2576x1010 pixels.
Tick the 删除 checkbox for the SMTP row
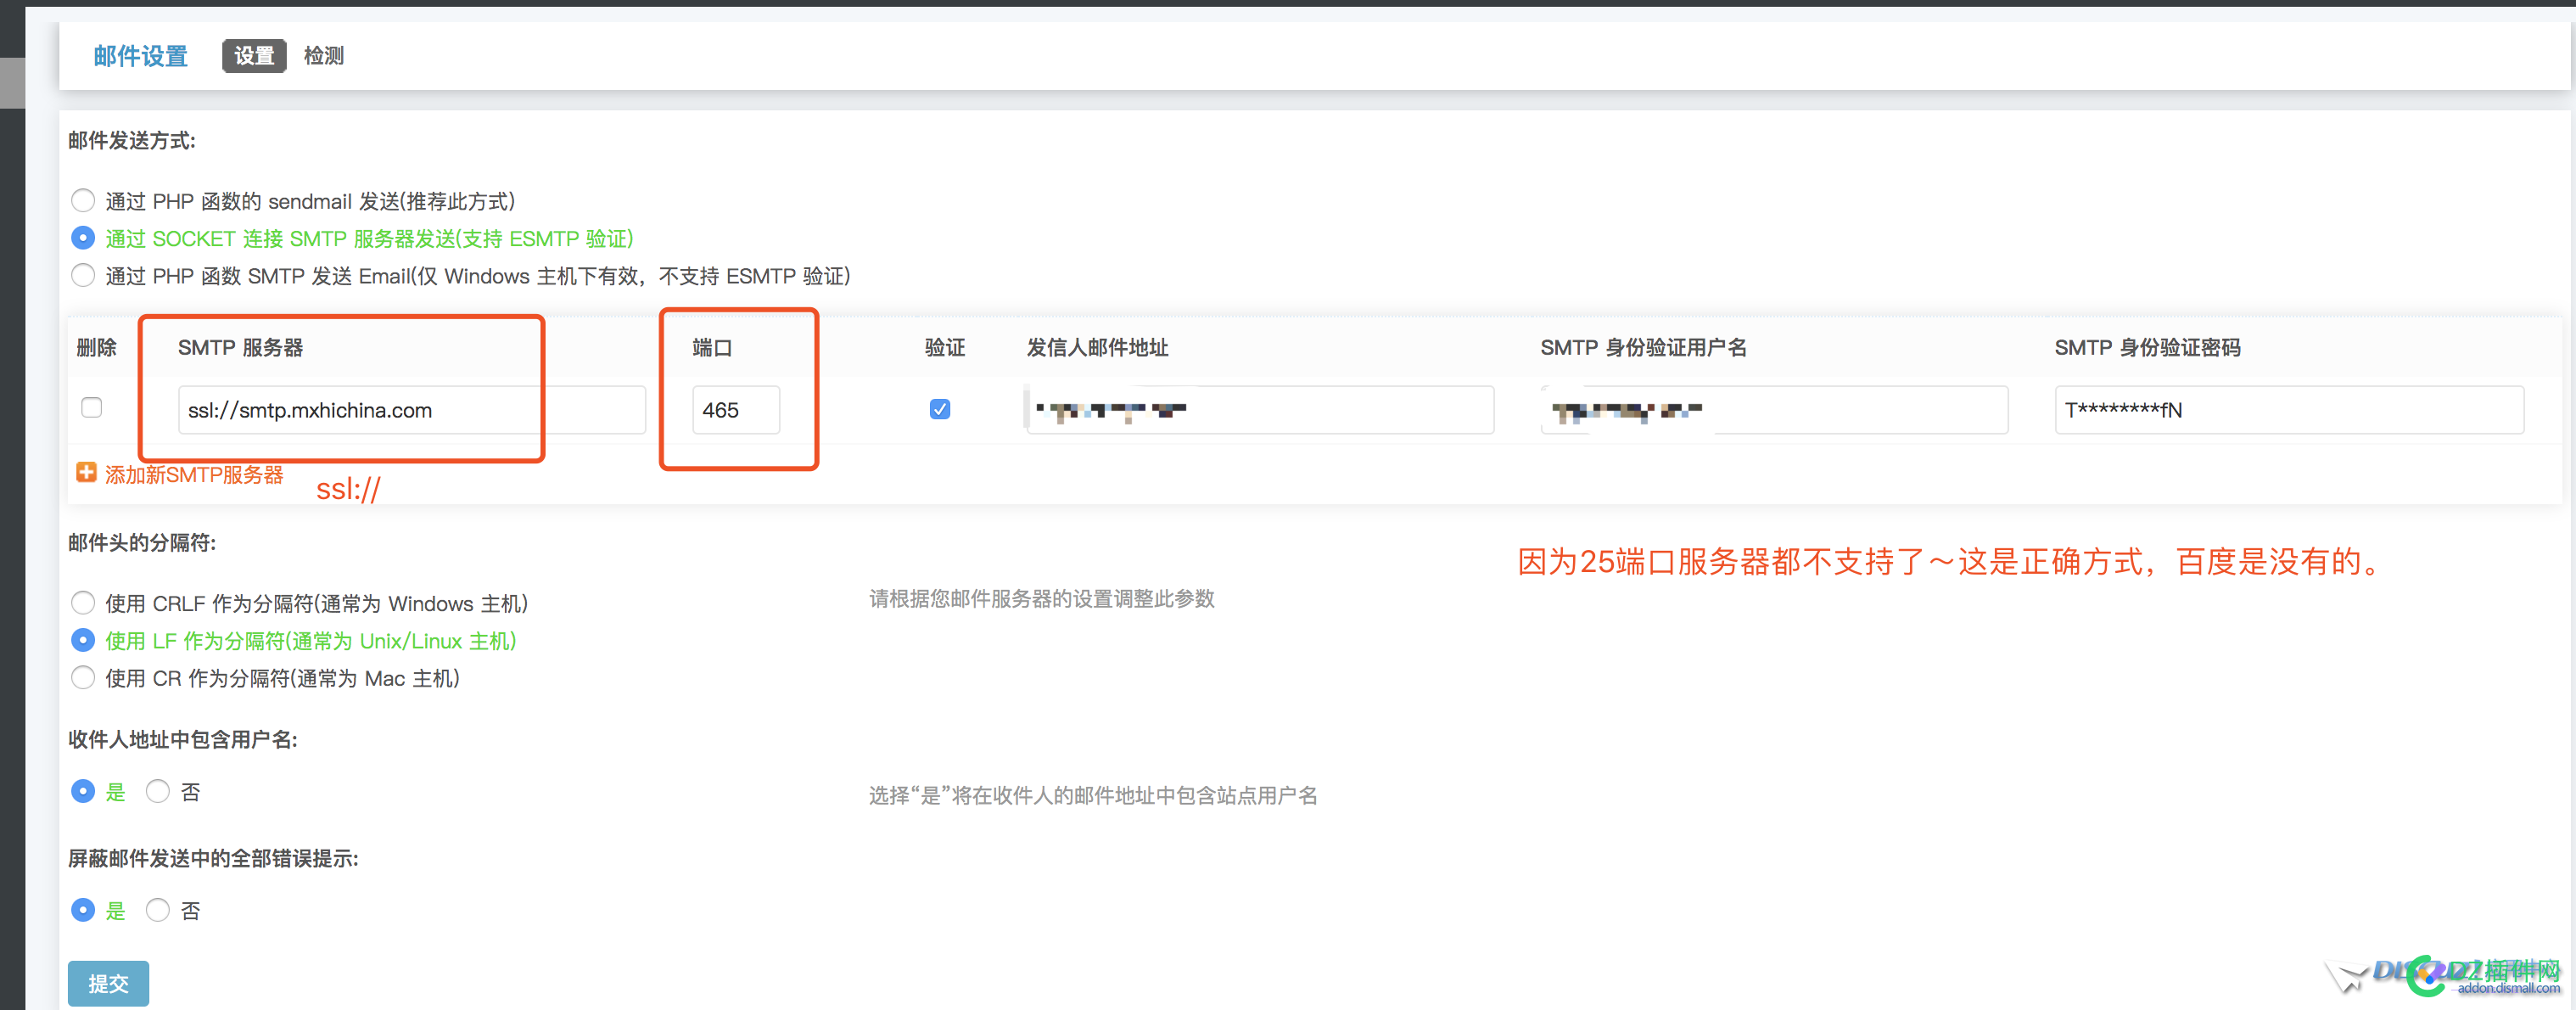pyautogui.click(x=92, y=407)
